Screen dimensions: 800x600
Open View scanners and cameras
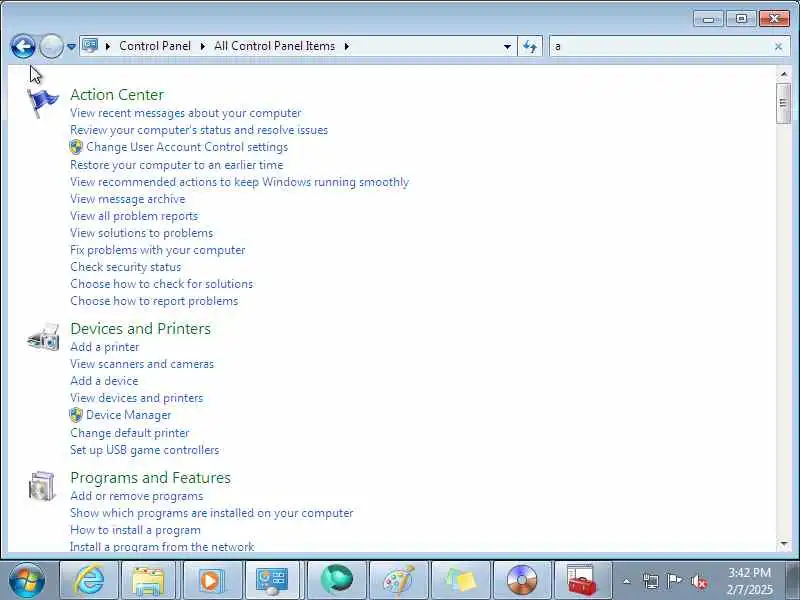tap(142, 364)
